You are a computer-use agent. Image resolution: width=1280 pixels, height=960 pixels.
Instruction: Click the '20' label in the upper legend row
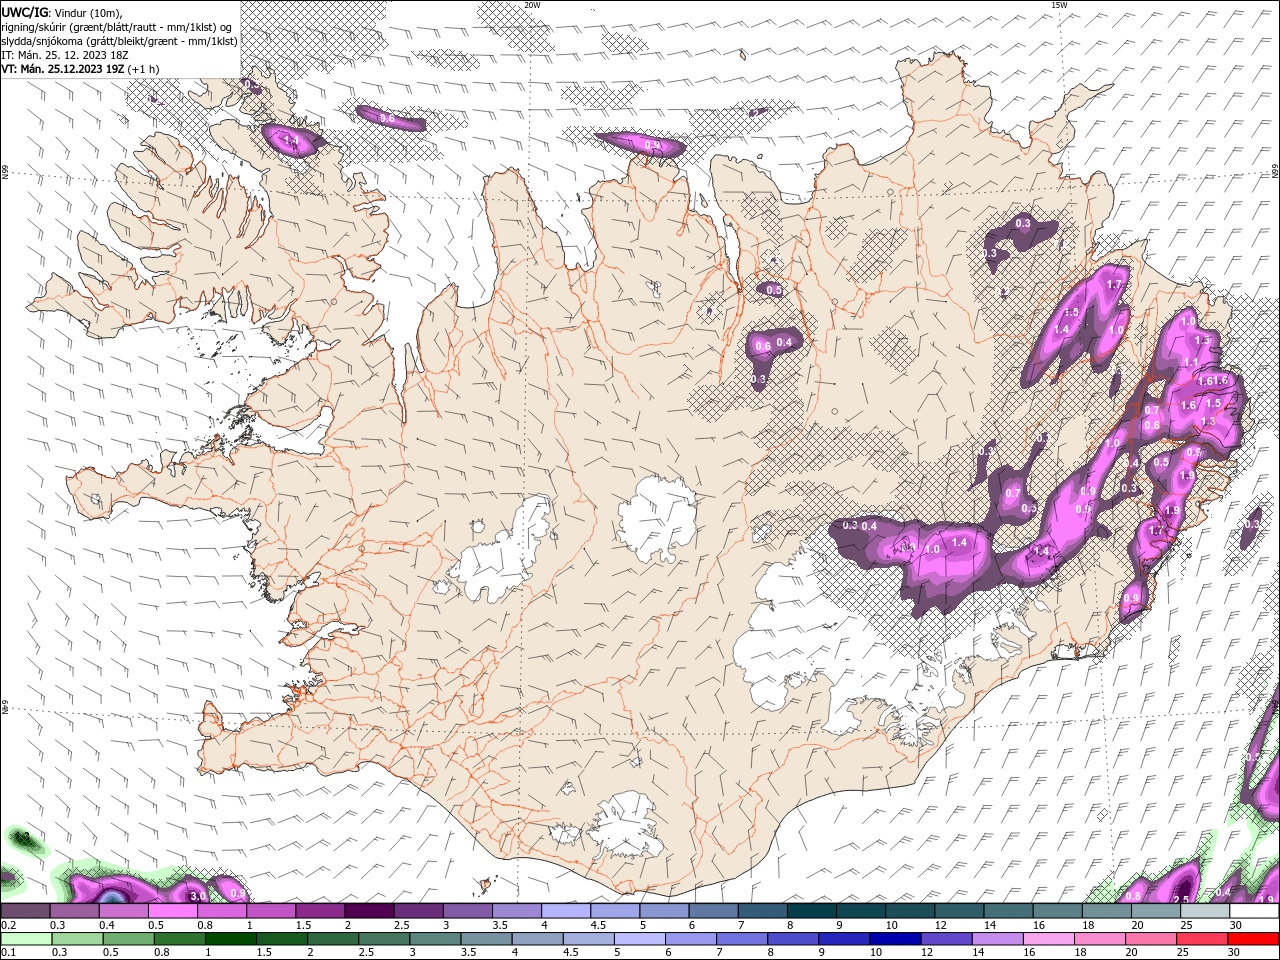tap(1138, 926)
